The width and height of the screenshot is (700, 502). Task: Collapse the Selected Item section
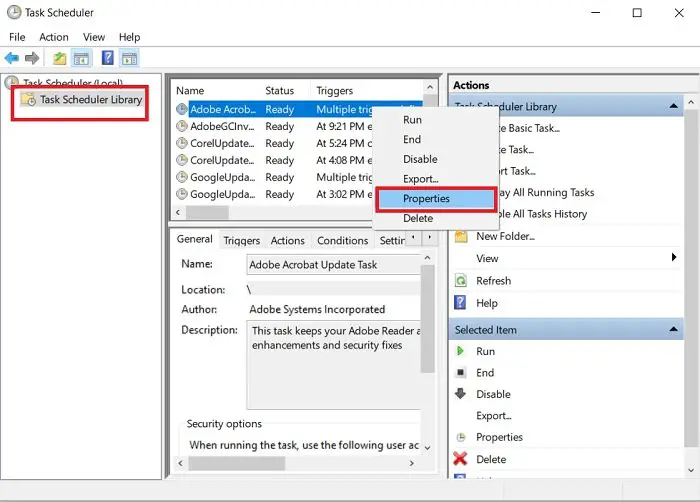point(673,330)
